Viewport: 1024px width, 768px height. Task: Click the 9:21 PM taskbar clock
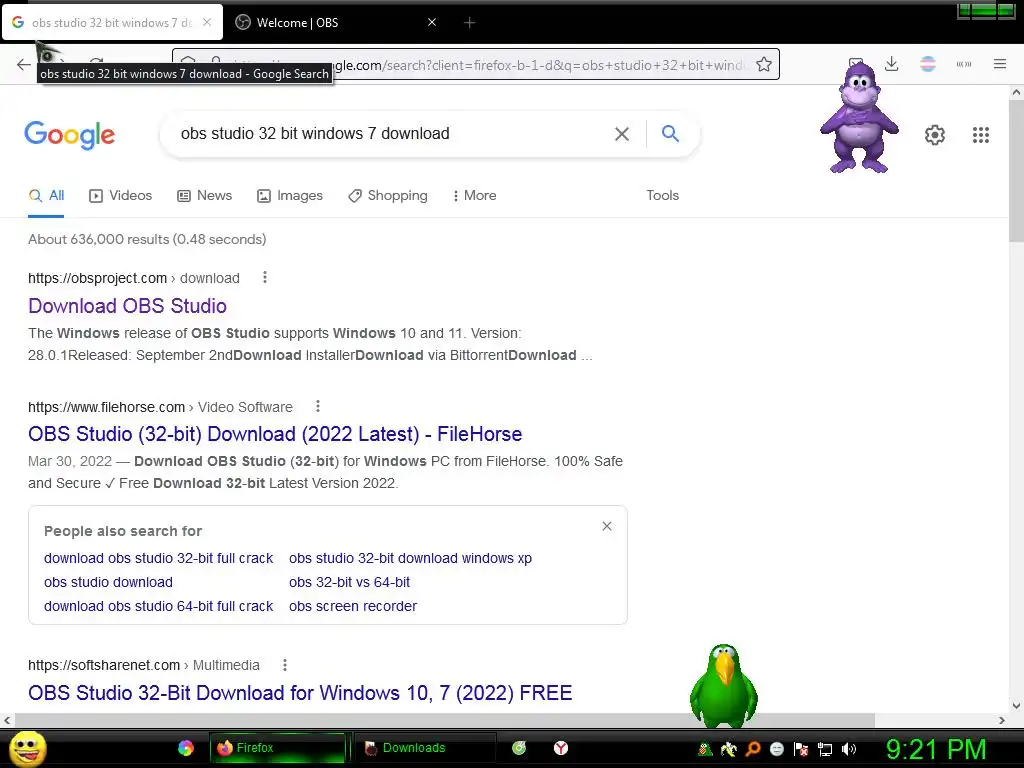click(x=935, y=749)
